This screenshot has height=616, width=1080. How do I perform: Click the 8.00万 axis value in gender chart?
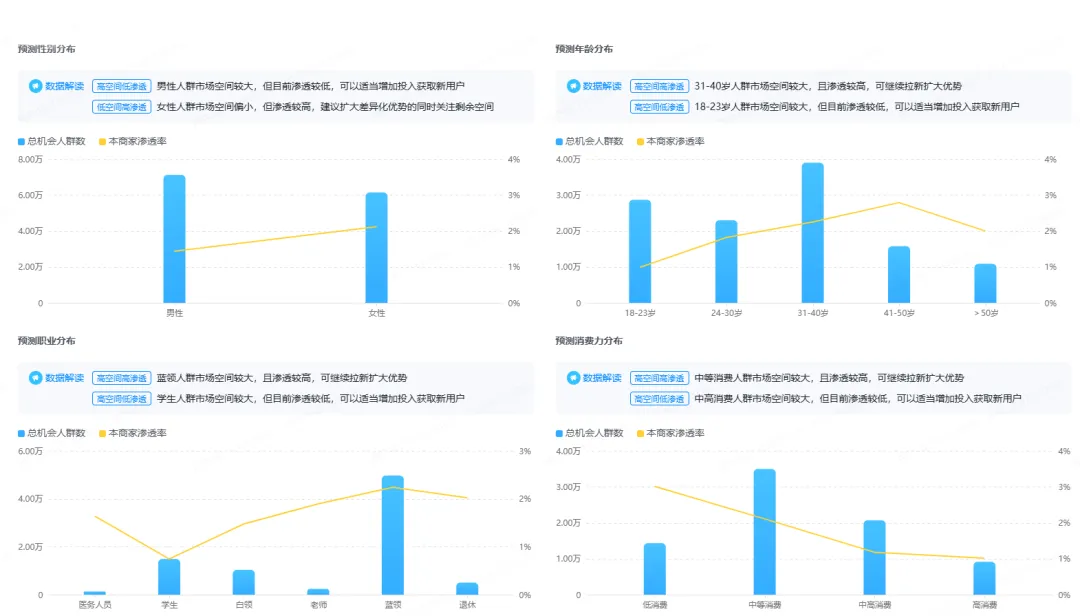tap(30, 159)
